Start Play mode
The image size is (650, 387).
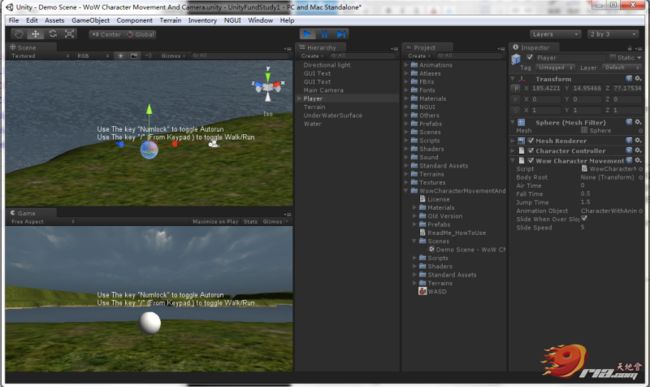click(307, 34)
